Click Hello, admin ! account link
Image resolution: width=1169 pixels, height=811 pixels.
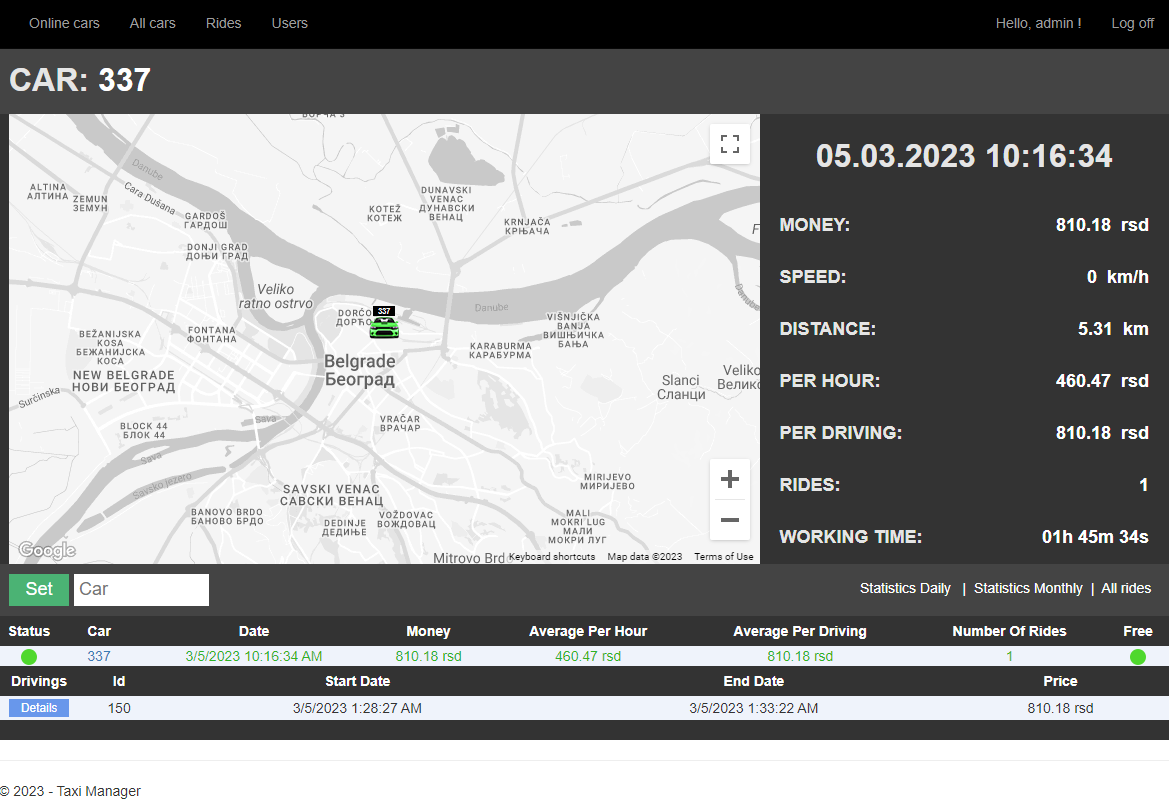coord(1039,23)
